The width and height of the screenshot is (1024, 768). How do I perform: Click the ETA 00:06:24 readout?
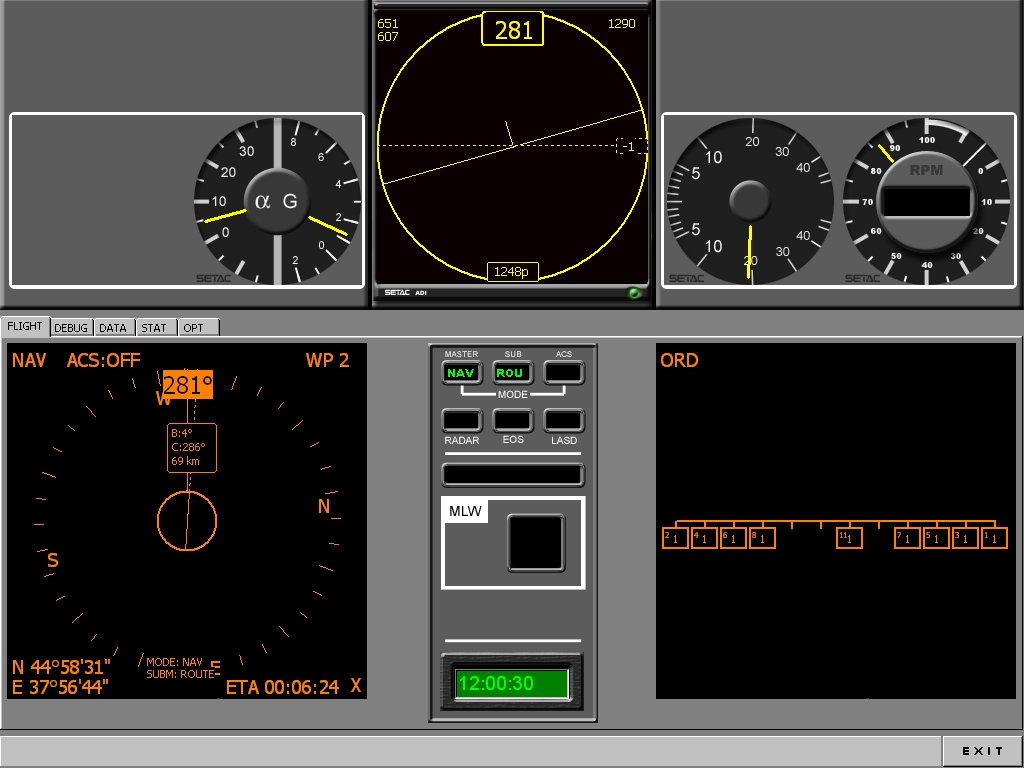(282, 687)
